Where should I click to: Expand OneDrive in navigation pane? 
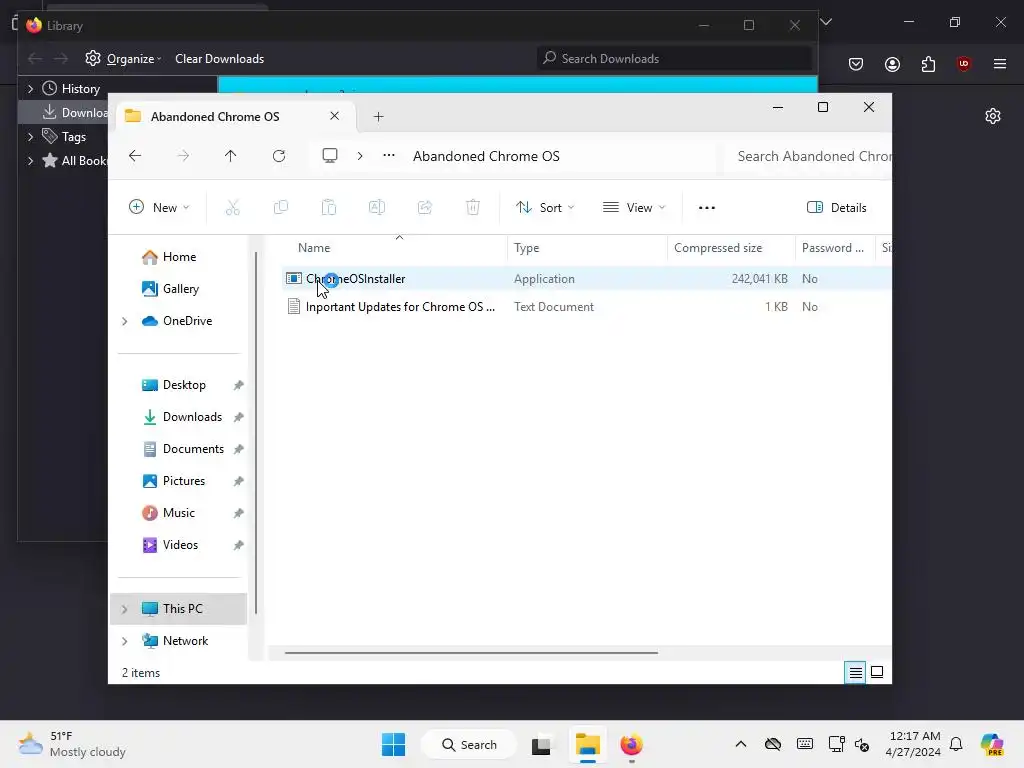pos(125,321)
